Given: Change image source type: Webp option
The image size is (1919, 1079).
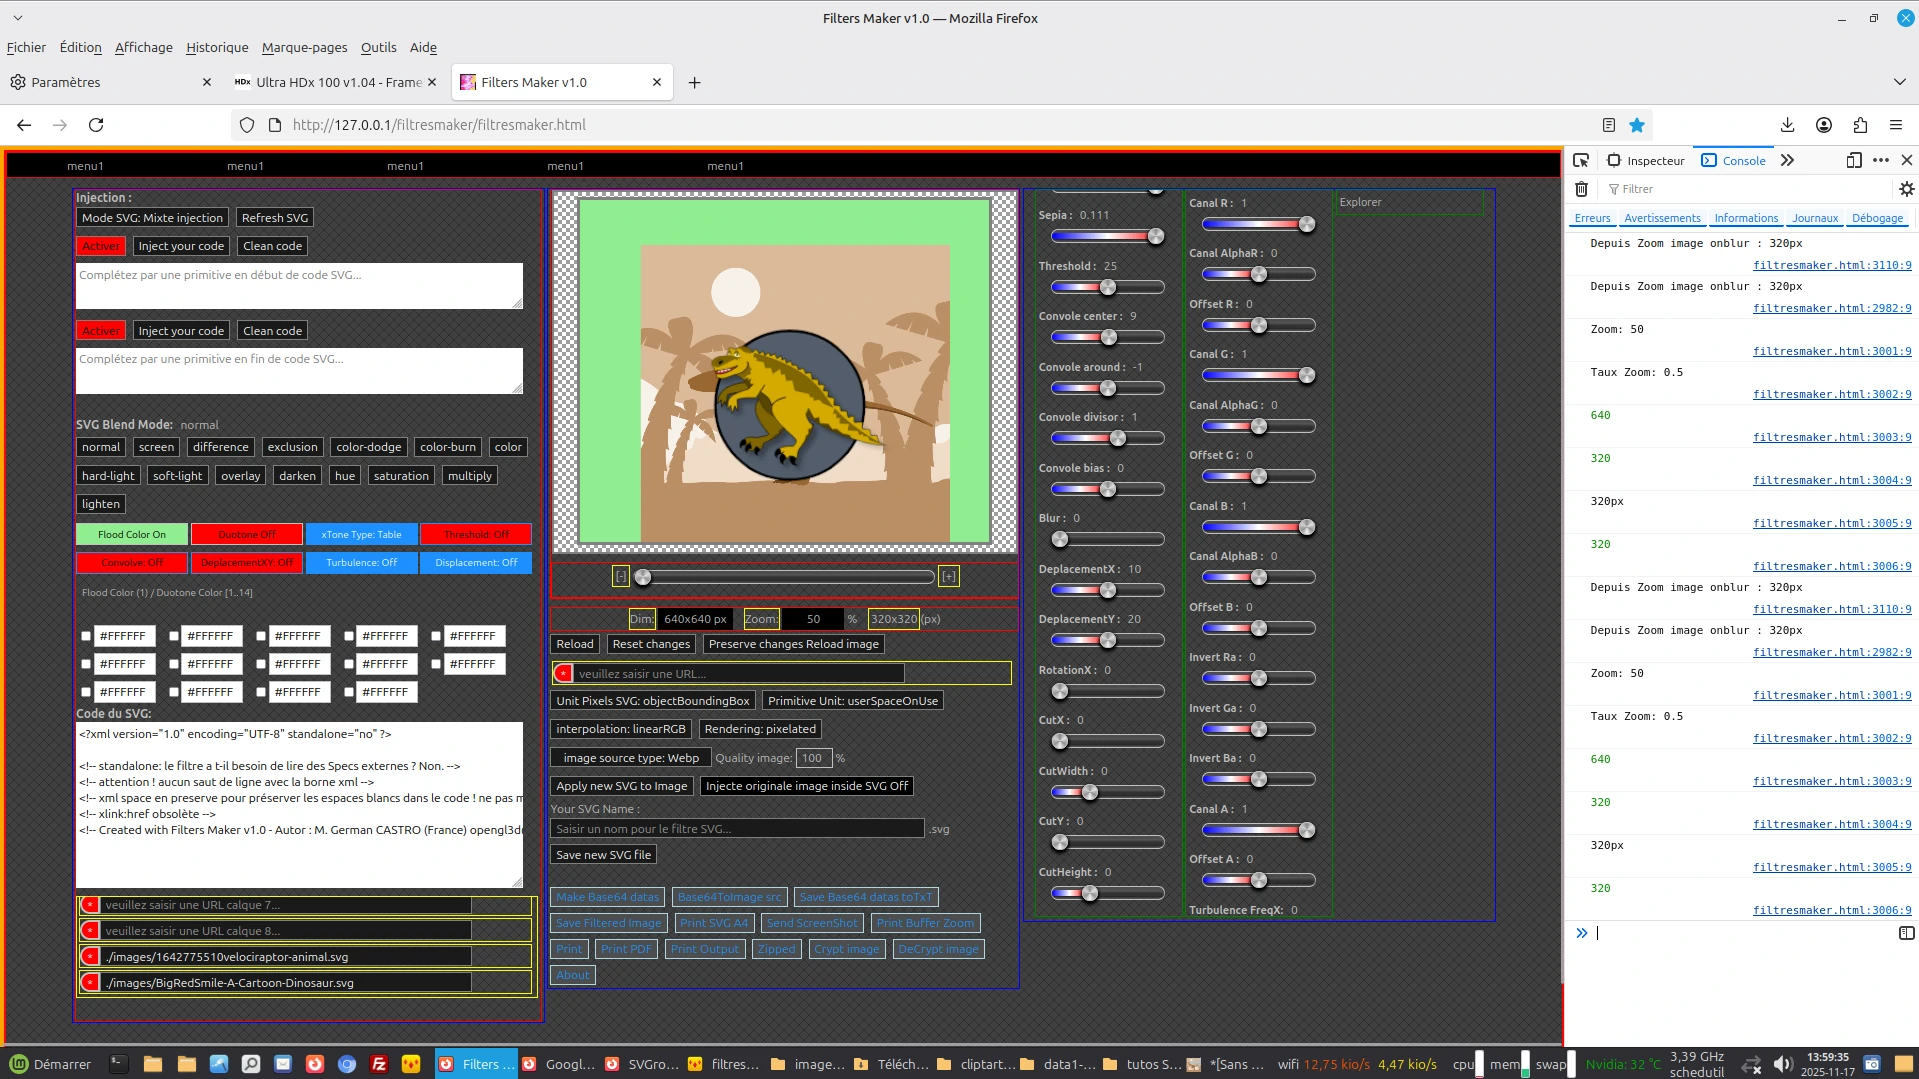Looking at the screenshot, I should click(631, 758).
